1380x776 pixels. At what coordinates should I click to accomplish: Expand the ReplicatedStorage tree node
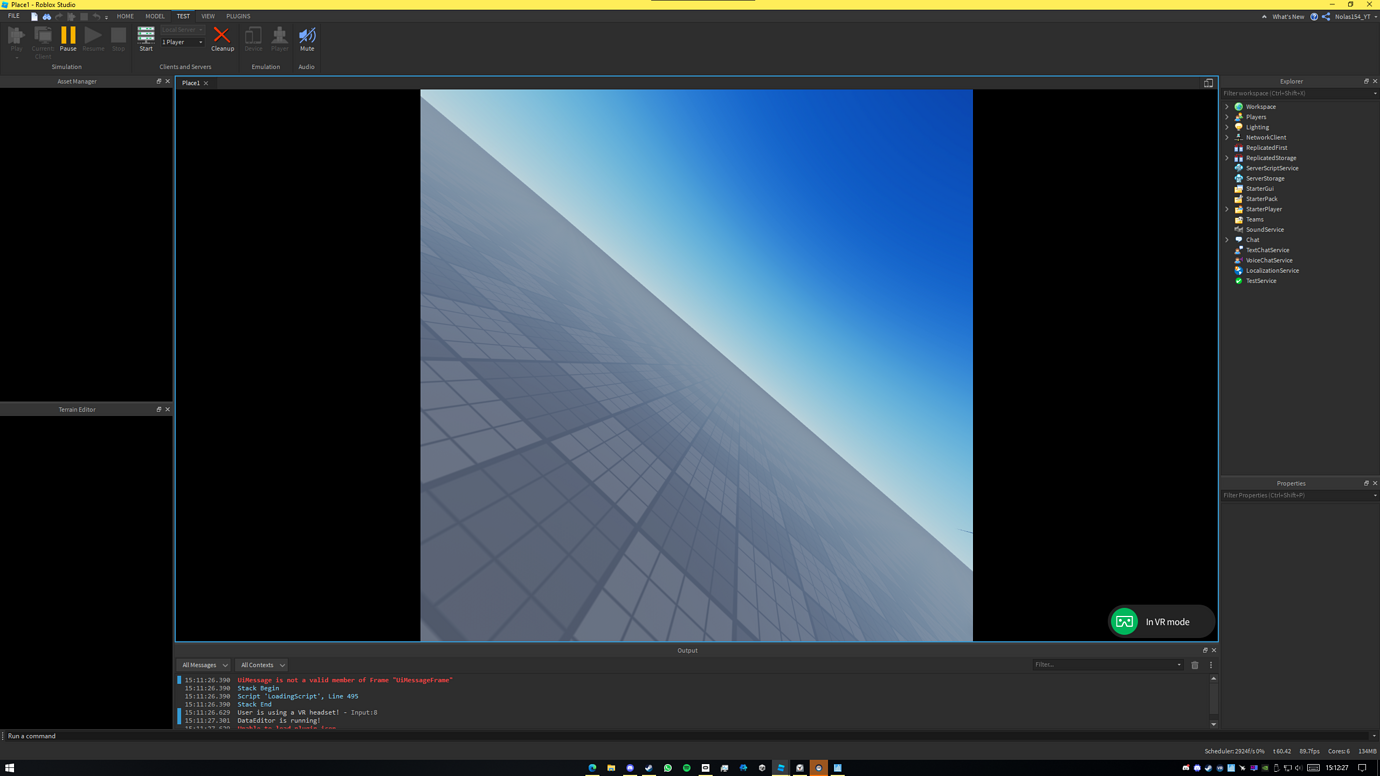[x=1227, y=158]
